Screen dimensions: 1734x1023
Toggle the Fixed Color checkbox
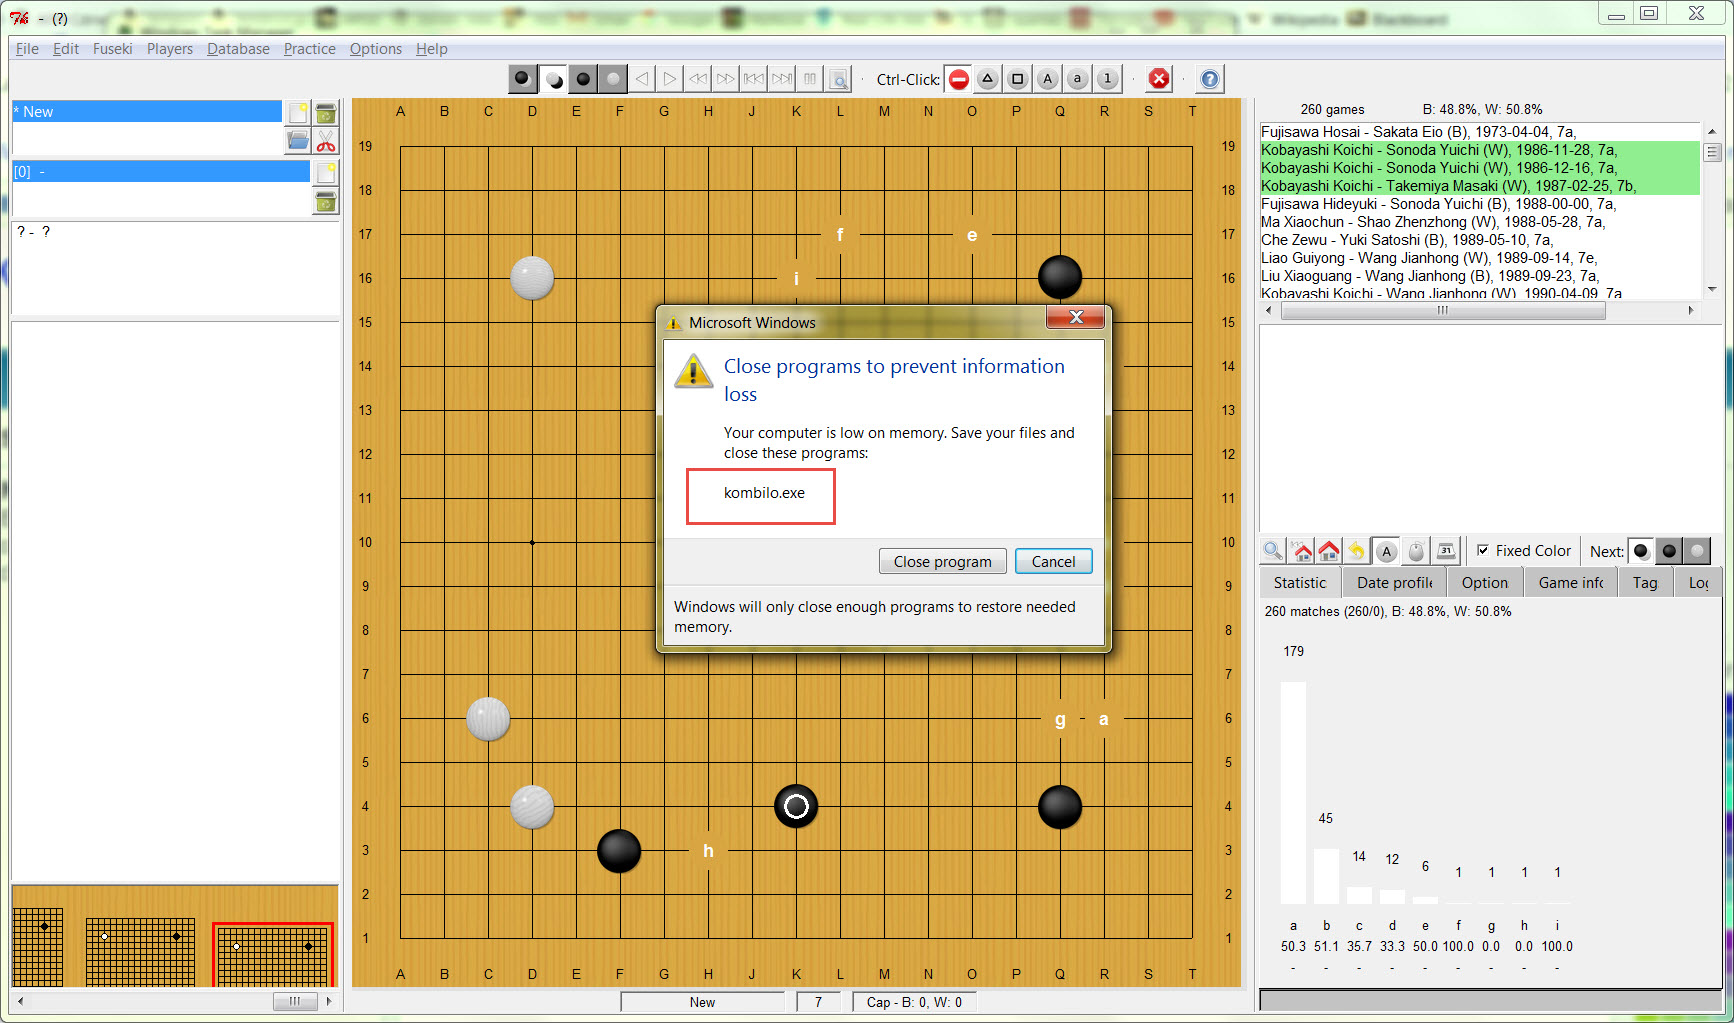click(1483, 550)
